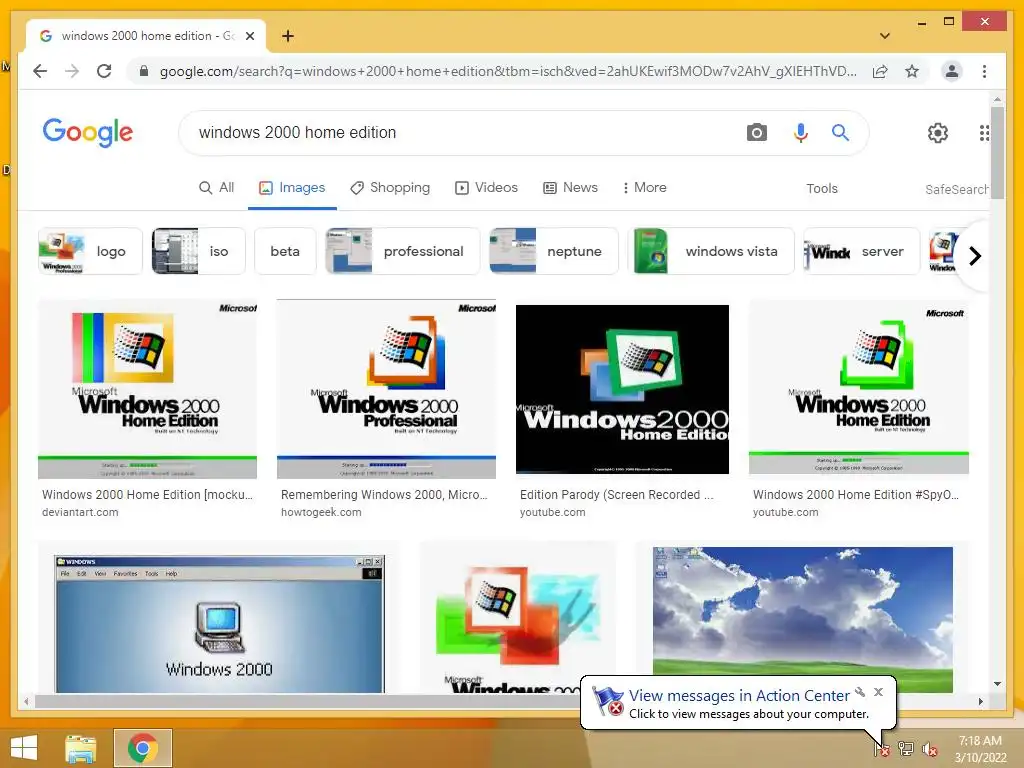
Task: Go back to the previous page
Action: [40, 71]
